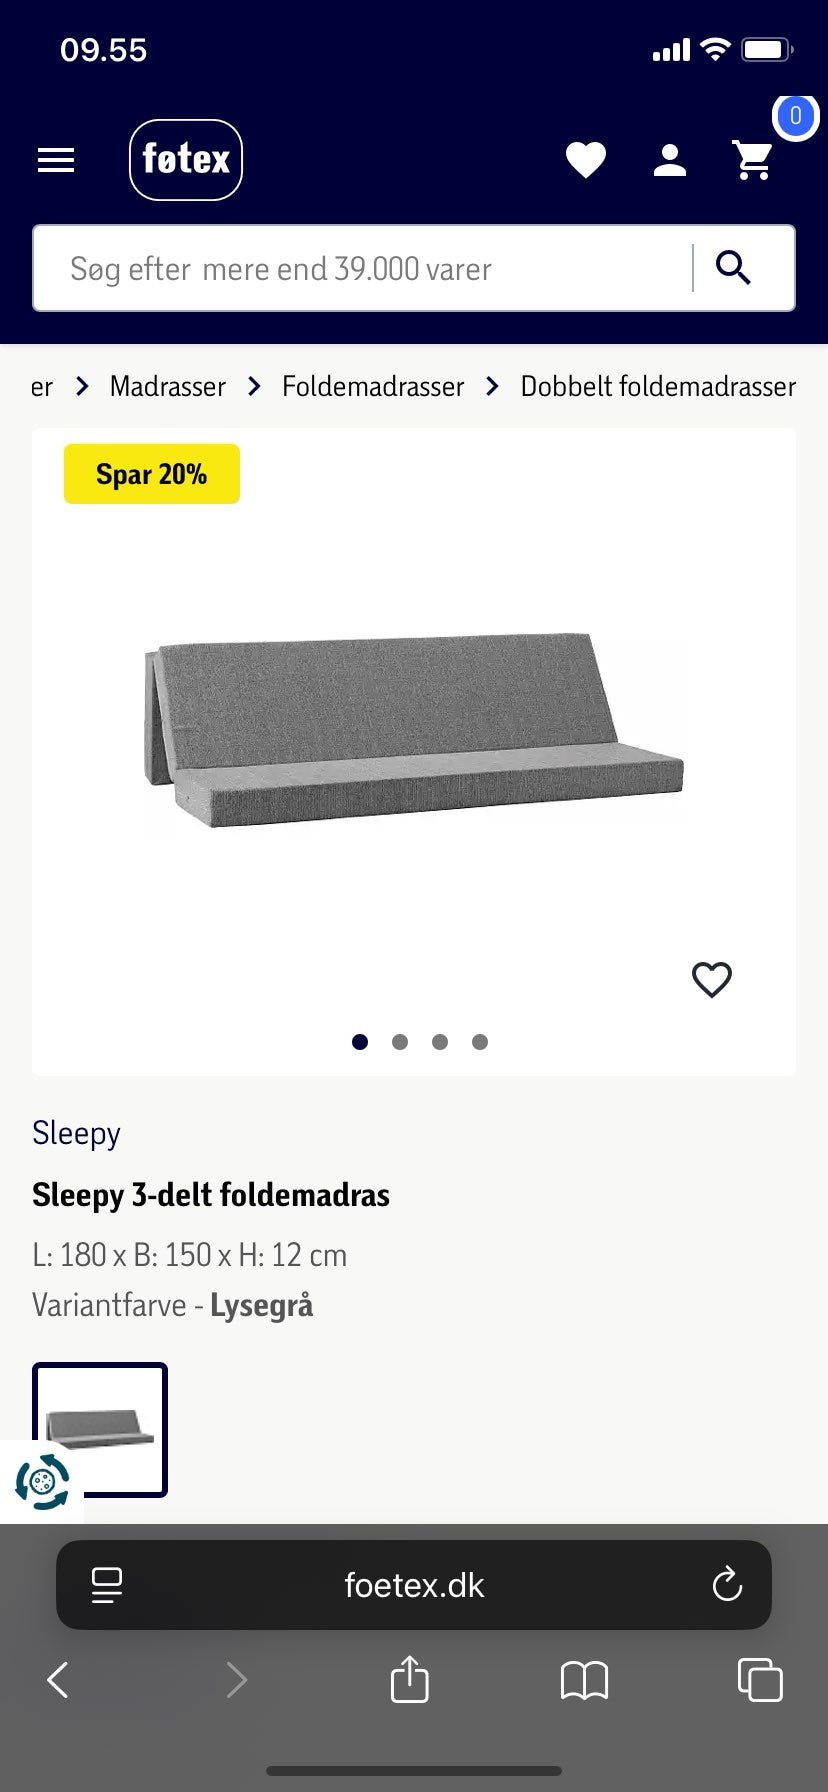Open the Safari share sheet

click(x=409, y=1680)
